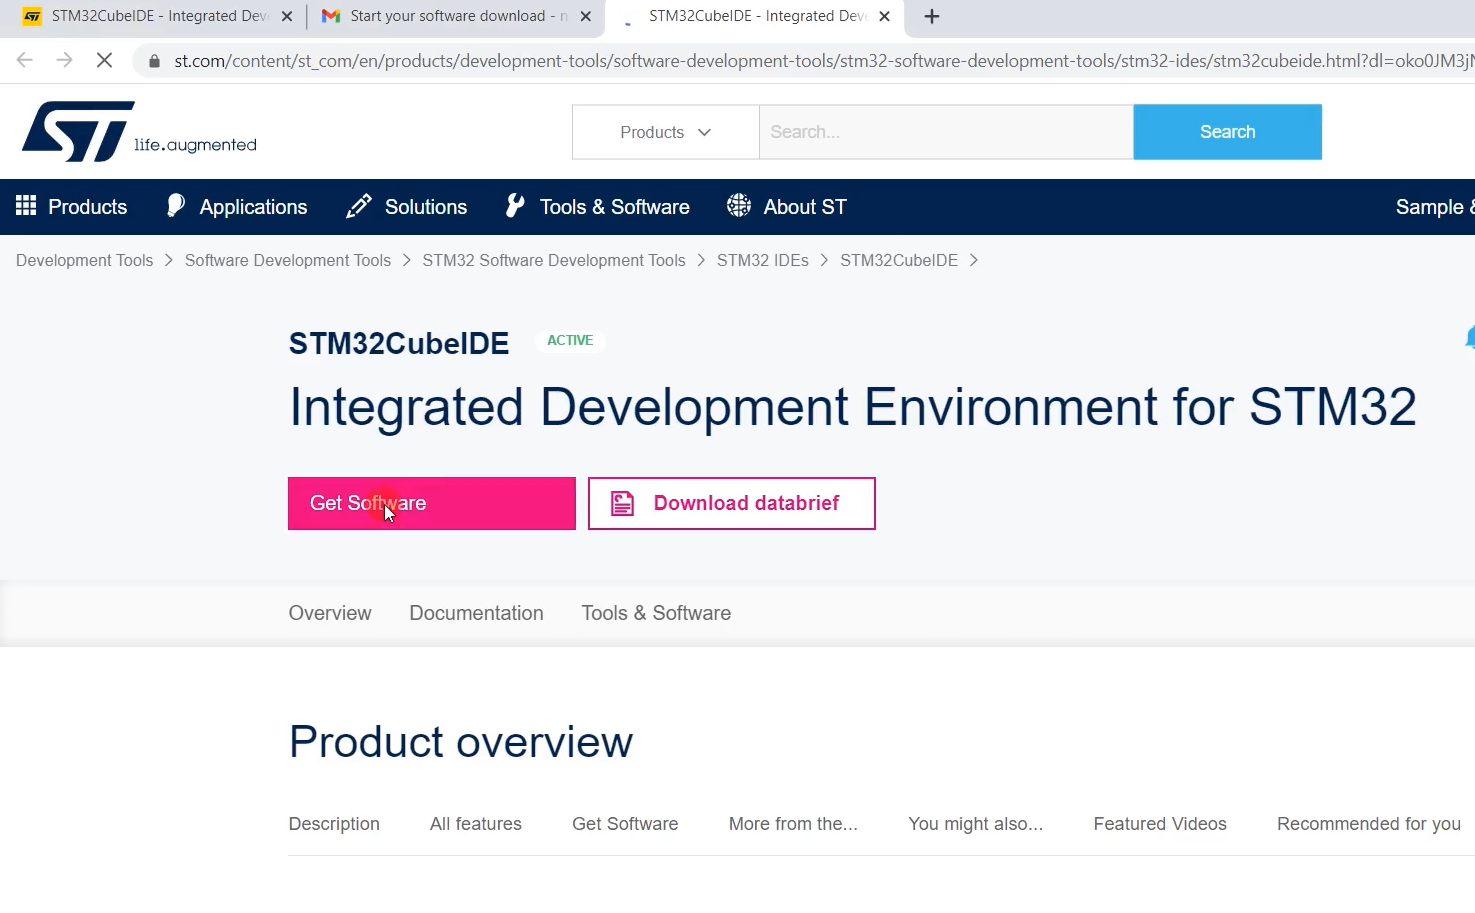Screen dimensions: 1475x913
Task: Click the STM32CubeIDE breadcrumb
Action: (x=899, y=260)
